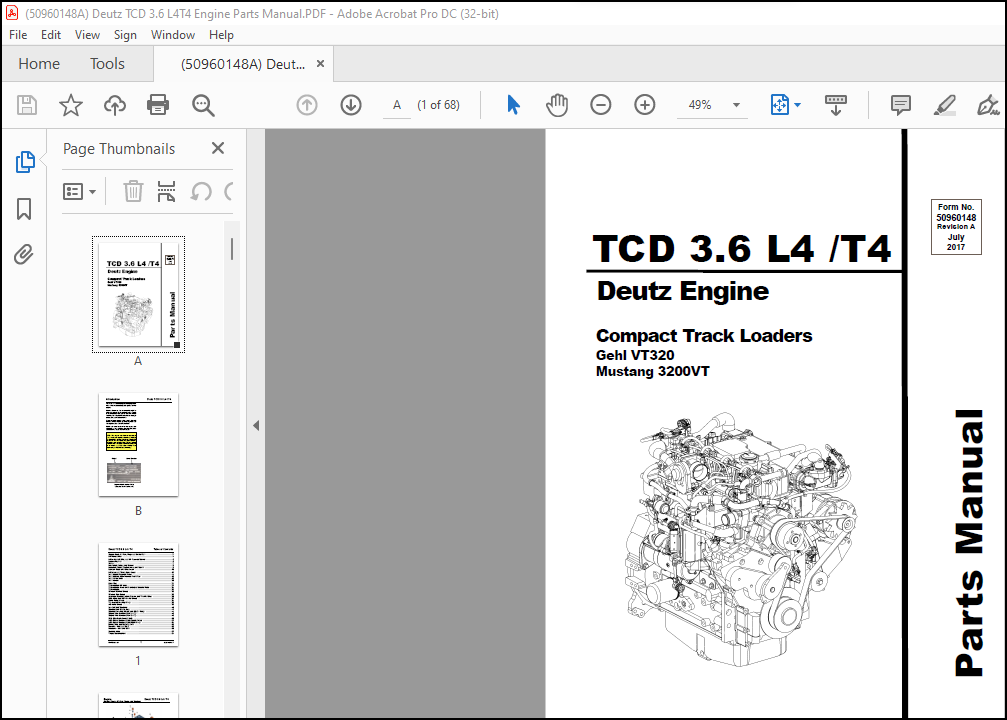
Task: Click 'Gehl VT320' text
Action: [635, 355]
